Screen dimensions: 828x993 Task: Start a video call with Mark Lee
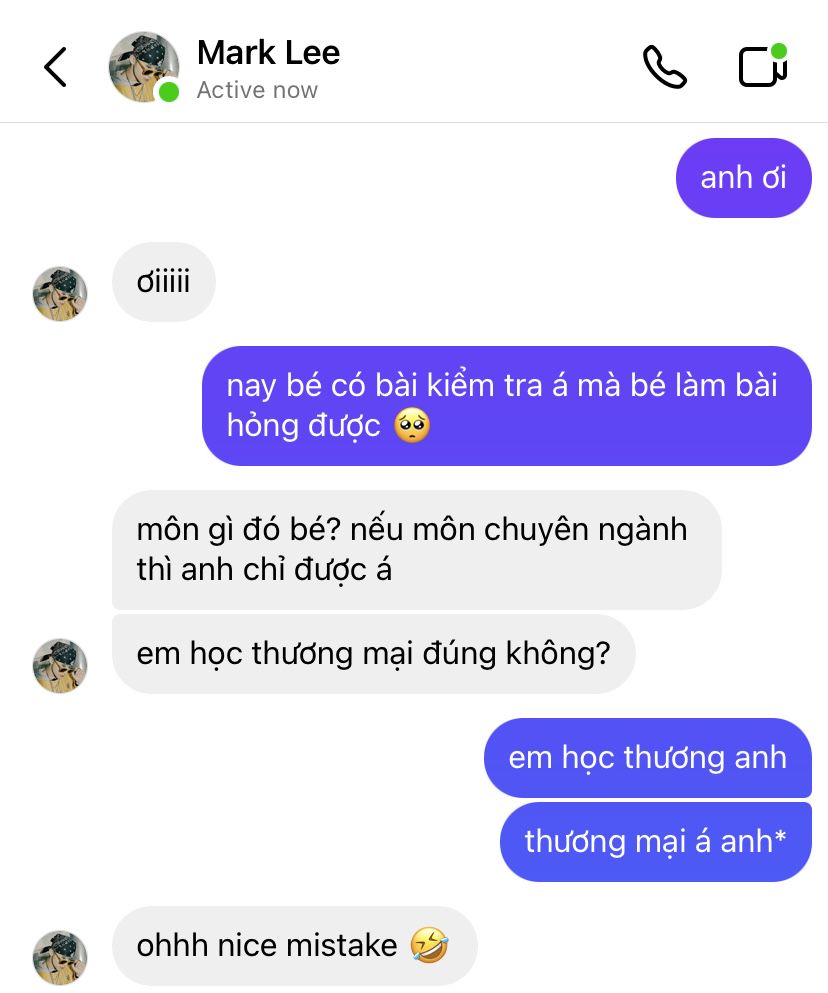763,65
